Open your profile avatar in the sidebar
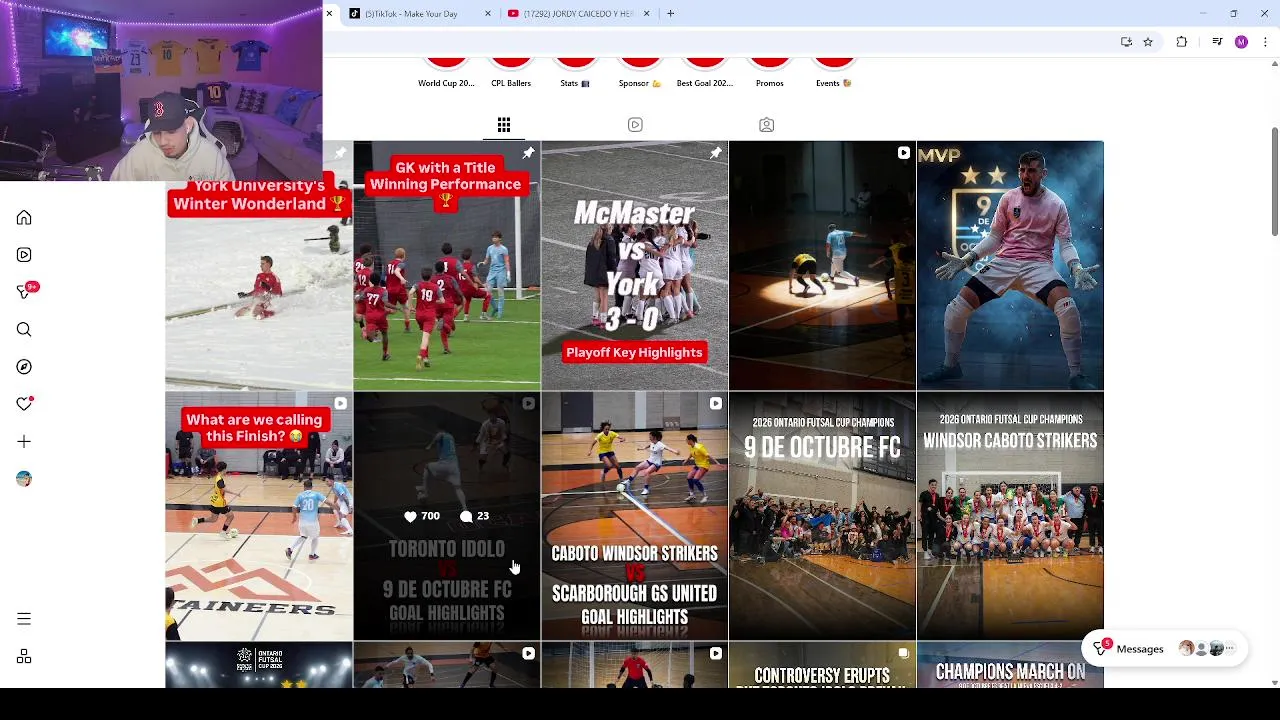Image resolution: width=1280 pixels, height=720 pixels. click(x=24, y=479)
